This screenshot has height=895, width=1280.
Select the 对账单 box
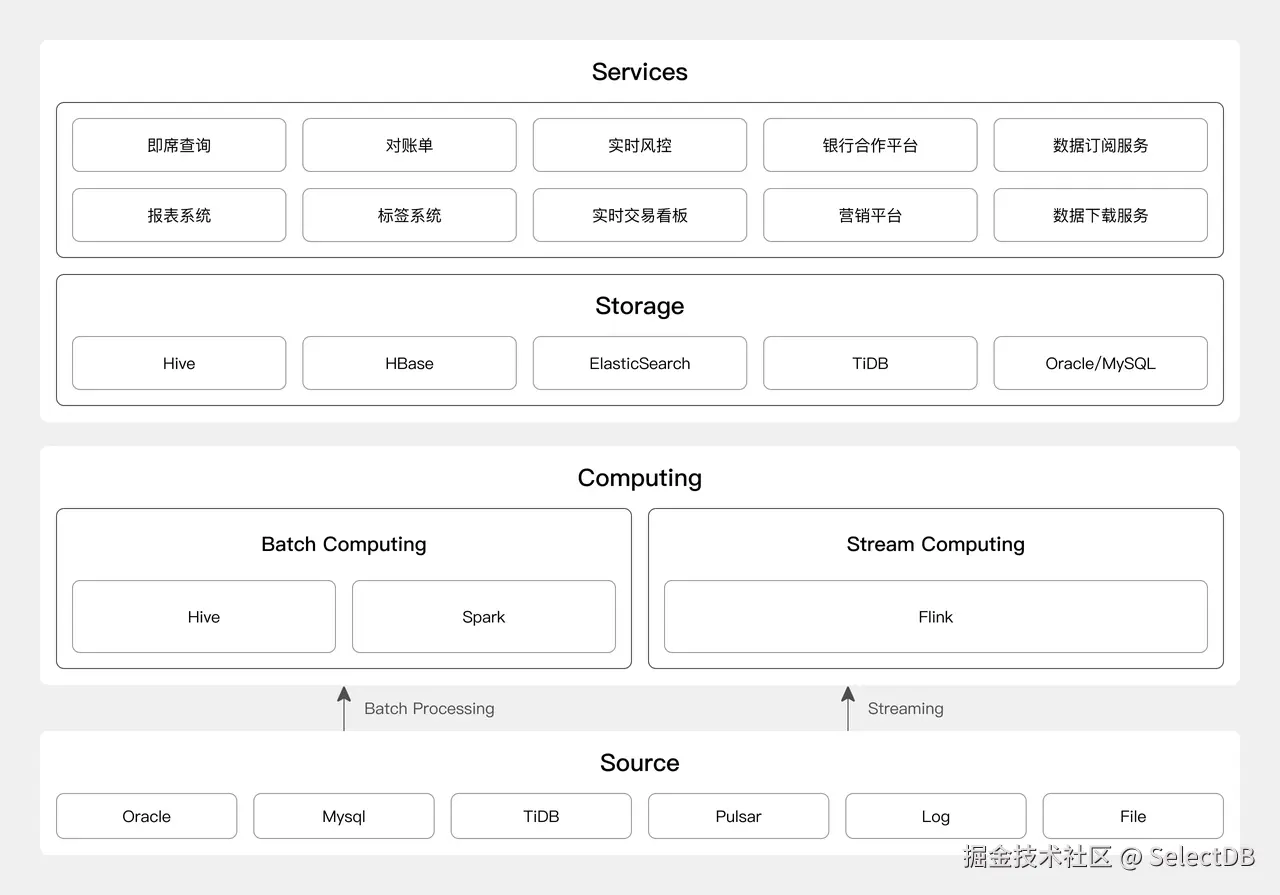pyautogui.click(x=409, y=145)
